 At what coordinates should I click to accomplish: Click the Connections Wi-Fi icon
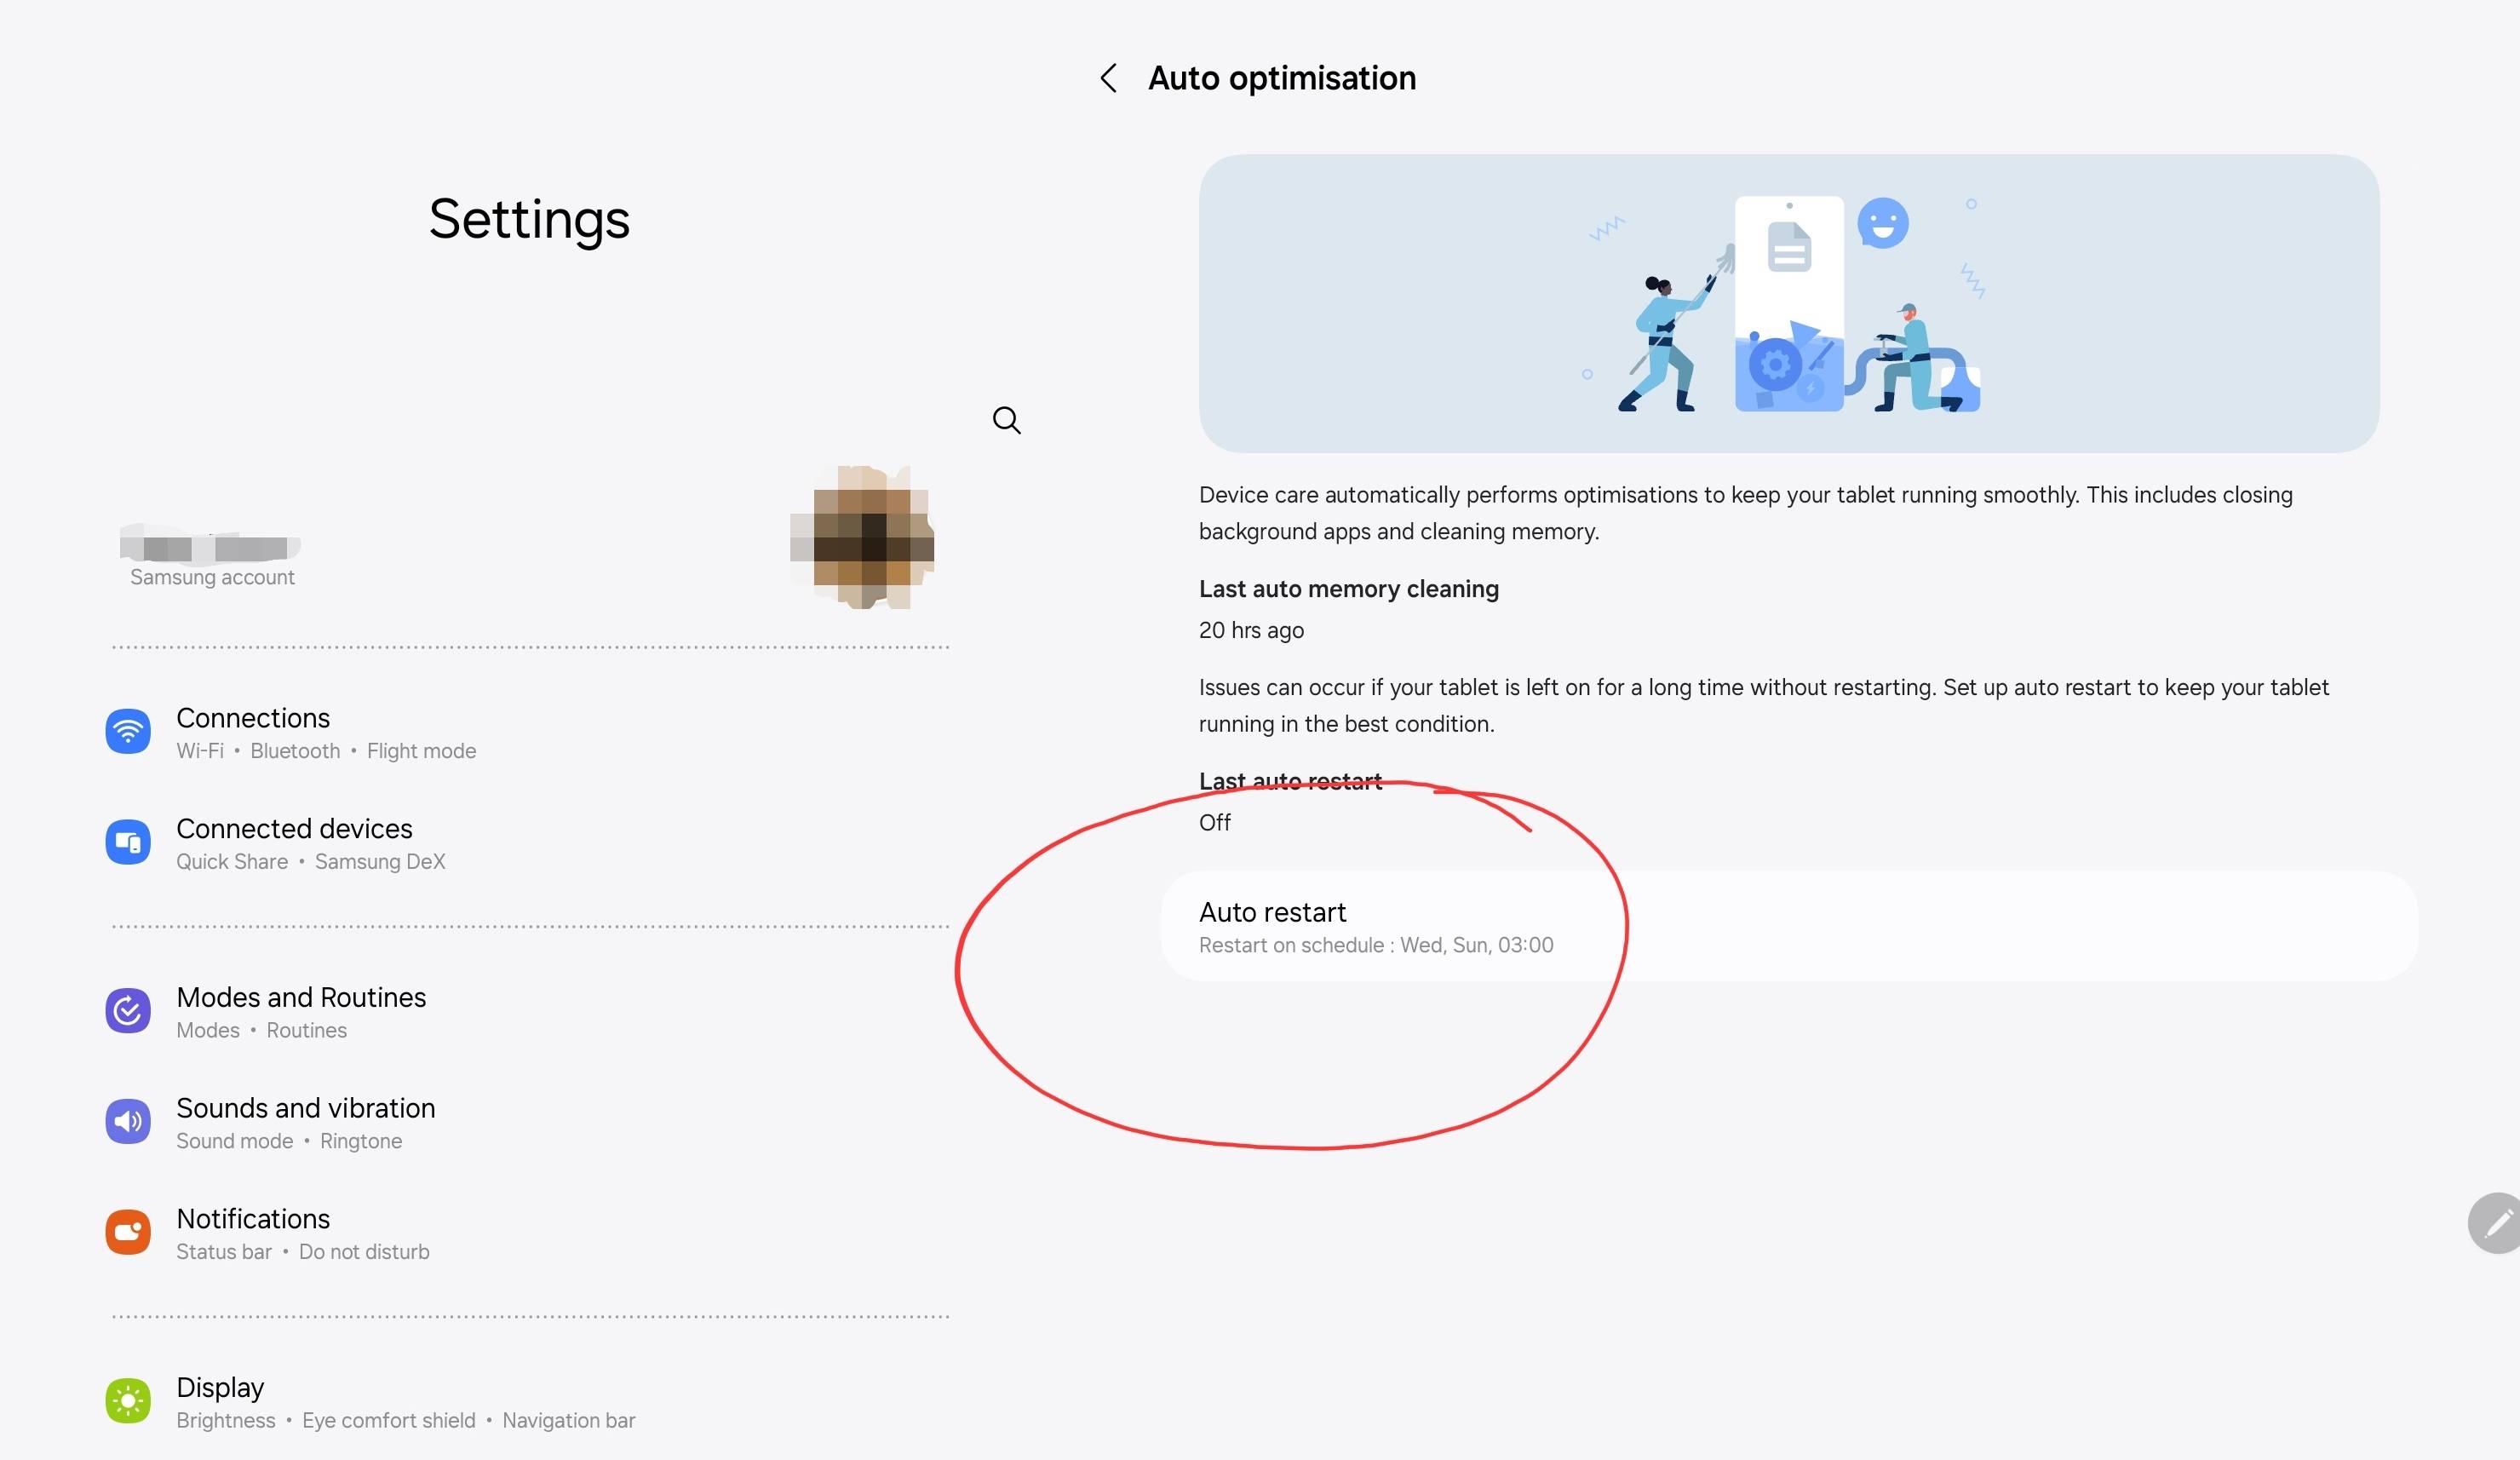click(128, 732)
